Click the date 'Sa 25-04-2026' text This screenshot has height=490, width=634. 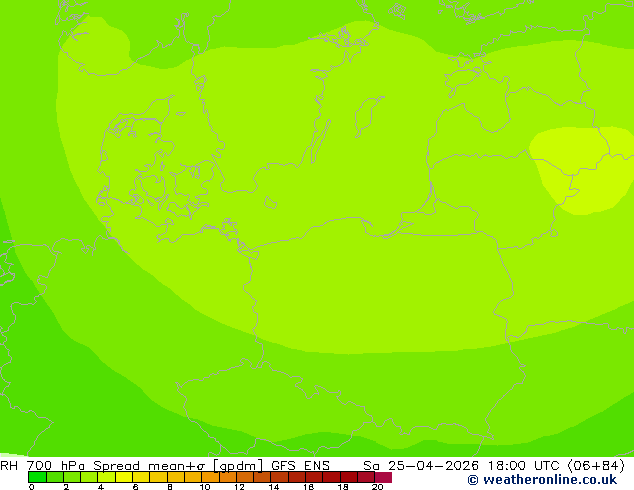pyautogui.click(x=421, y=466)
